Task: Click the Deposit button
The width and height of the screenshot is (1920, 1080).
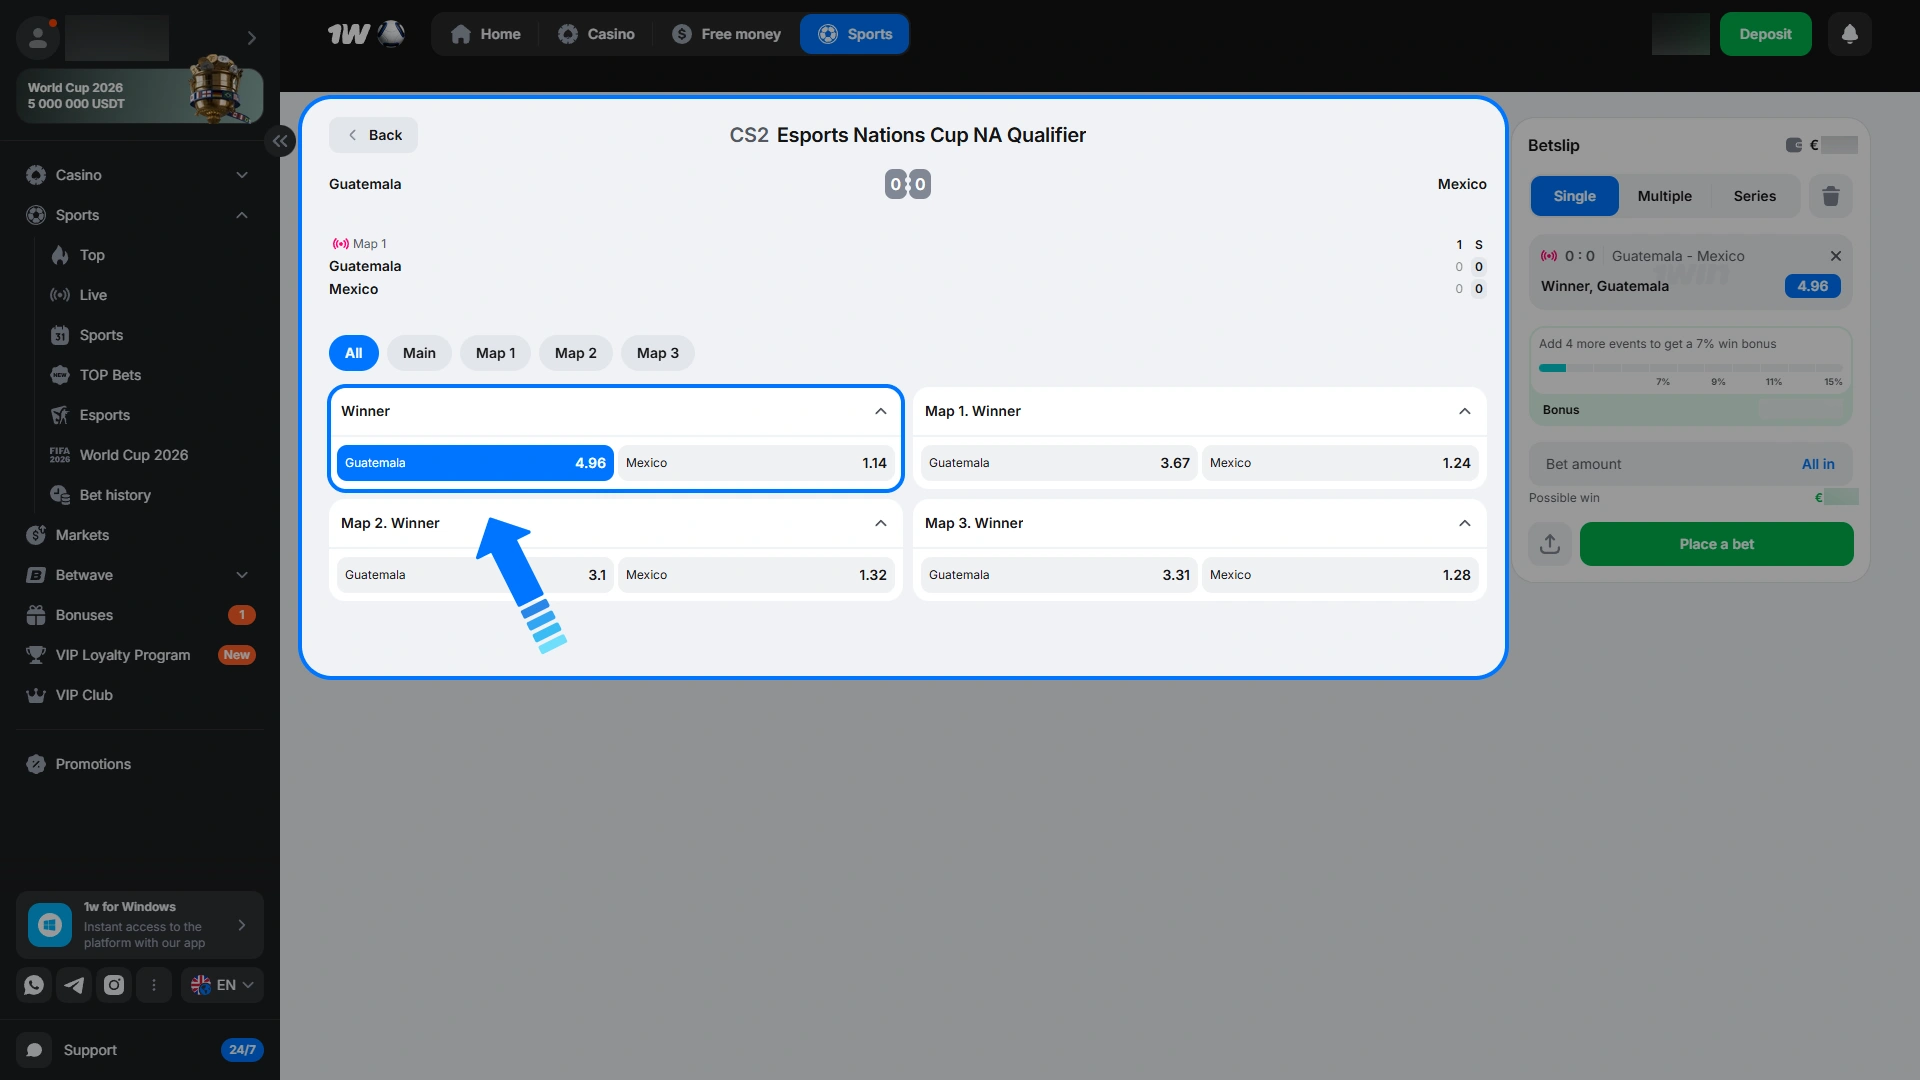Action: click(x=1765, y=34)
